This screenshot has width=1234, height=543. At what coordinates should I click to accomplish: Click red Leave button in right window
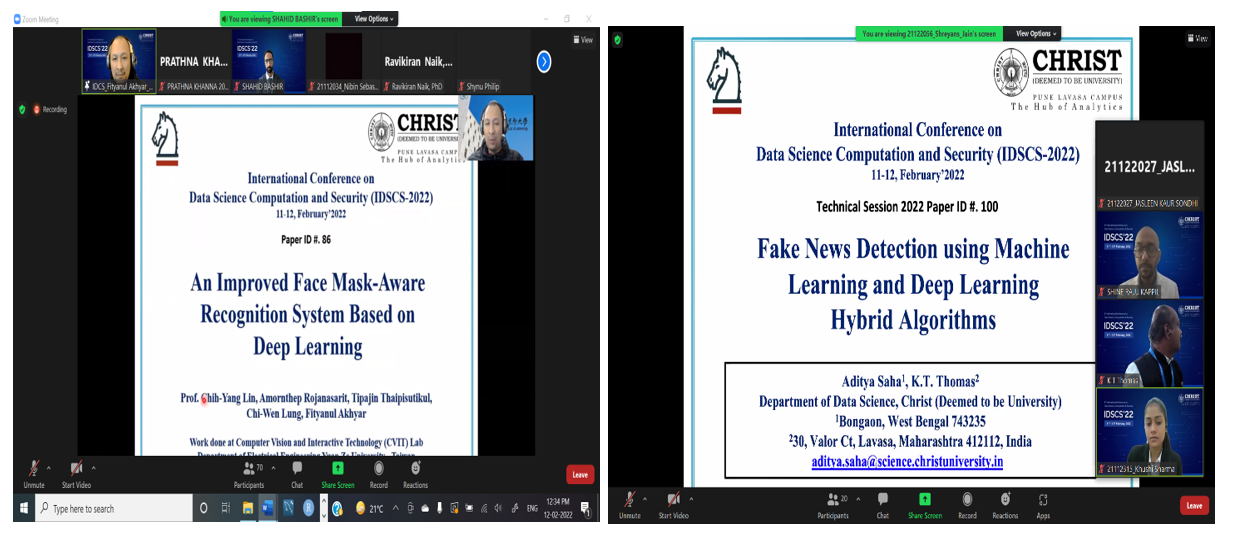pos(1194,505)
